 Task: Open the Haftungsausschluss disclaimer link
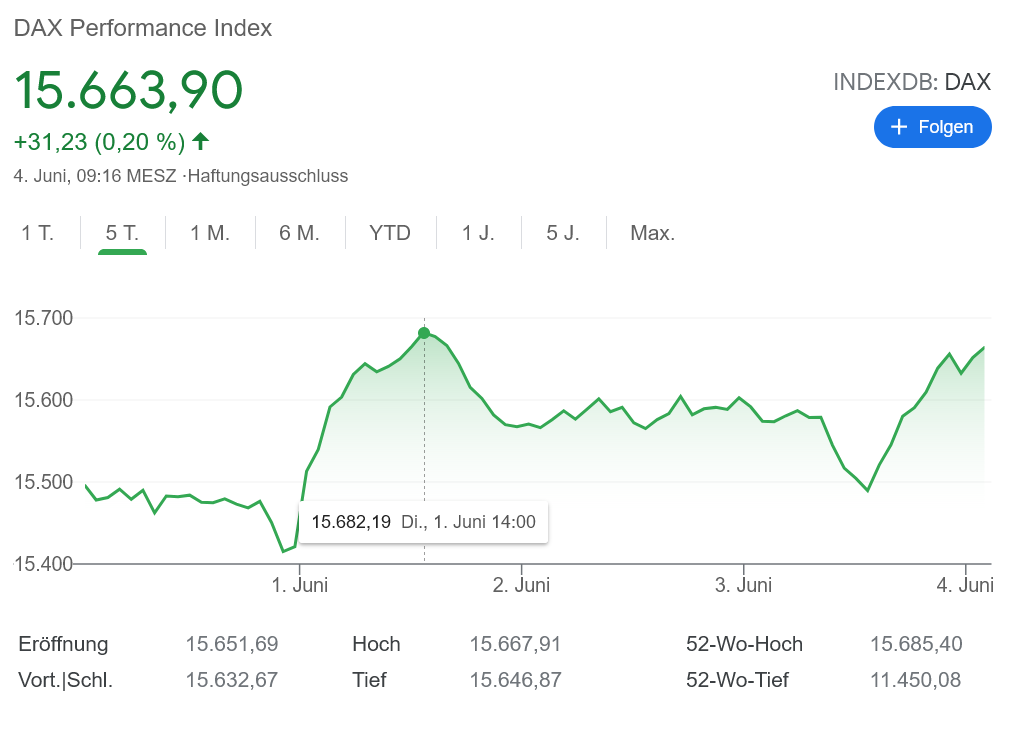(267, 176)
